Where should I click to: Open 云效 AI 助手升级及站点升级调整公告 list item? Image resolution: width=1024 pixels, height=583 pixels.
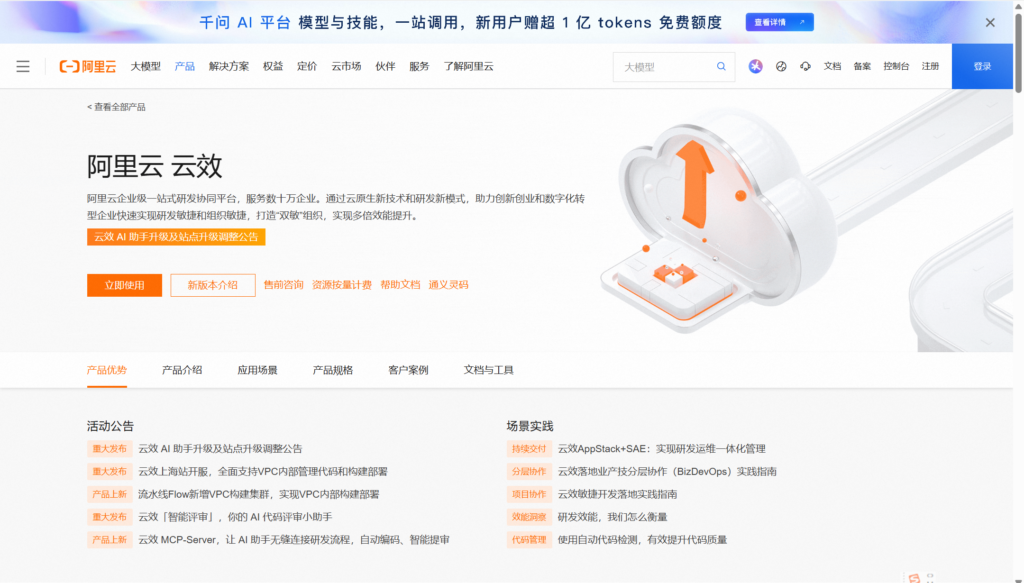coord(220,449)
